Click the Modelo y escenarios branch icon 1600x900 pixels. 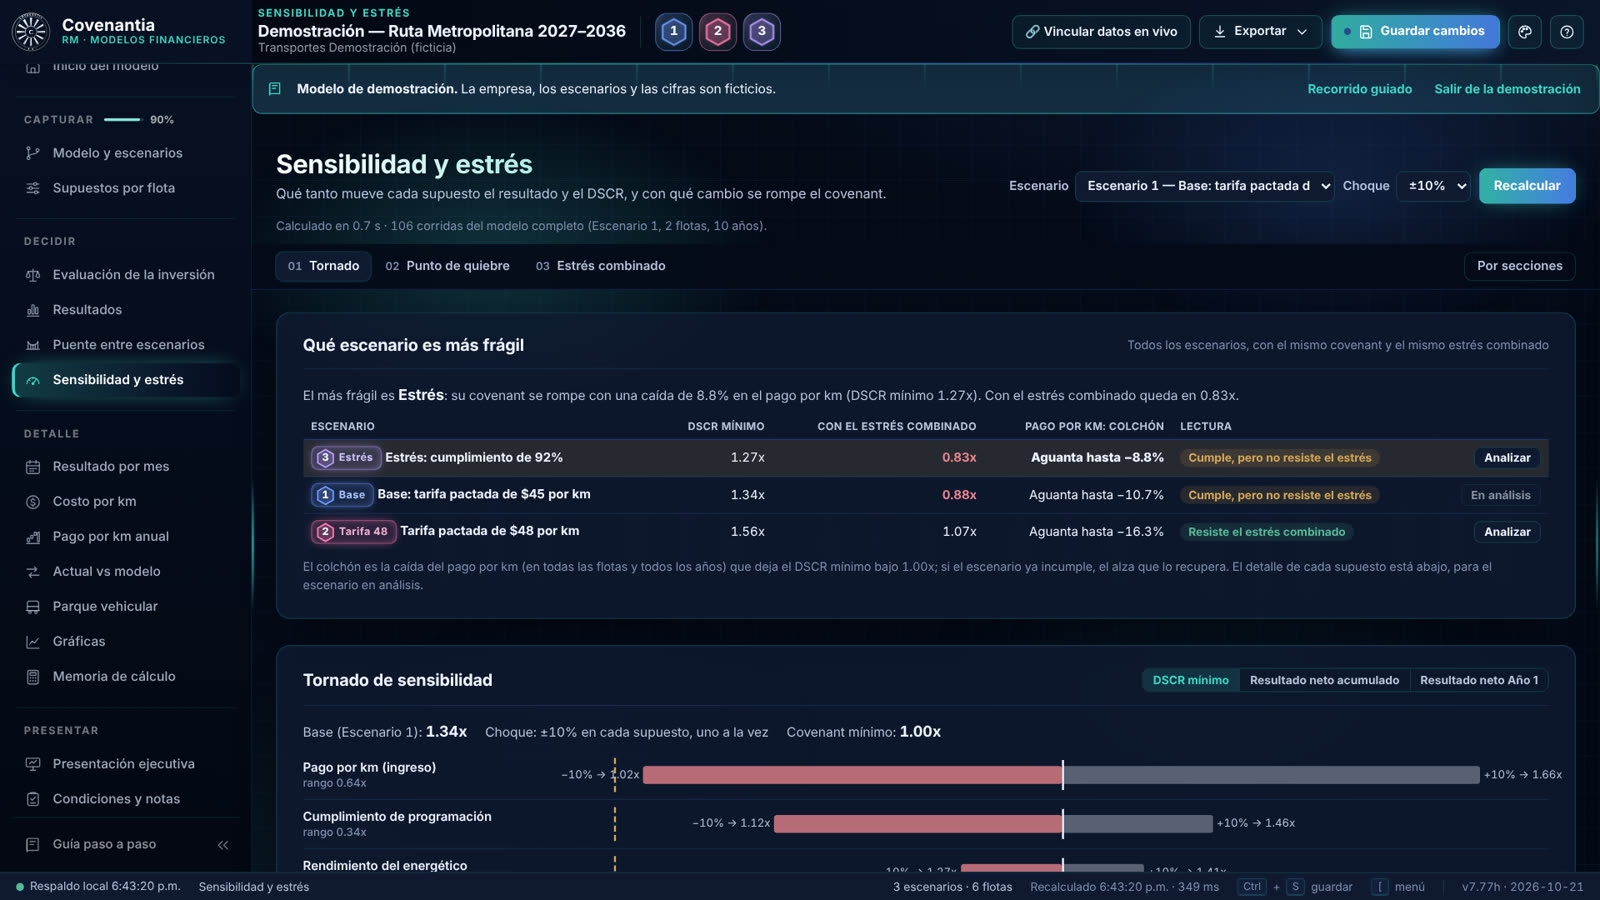pyautogui.click(x=33, y=153)
